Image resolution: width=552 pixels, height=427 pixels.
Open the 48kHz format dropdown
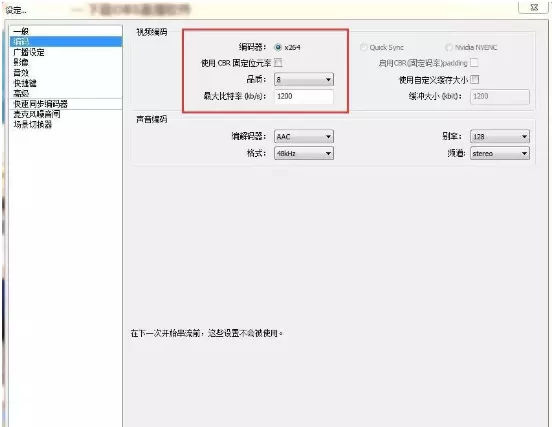pyautogui.click(x=304, y=153)
